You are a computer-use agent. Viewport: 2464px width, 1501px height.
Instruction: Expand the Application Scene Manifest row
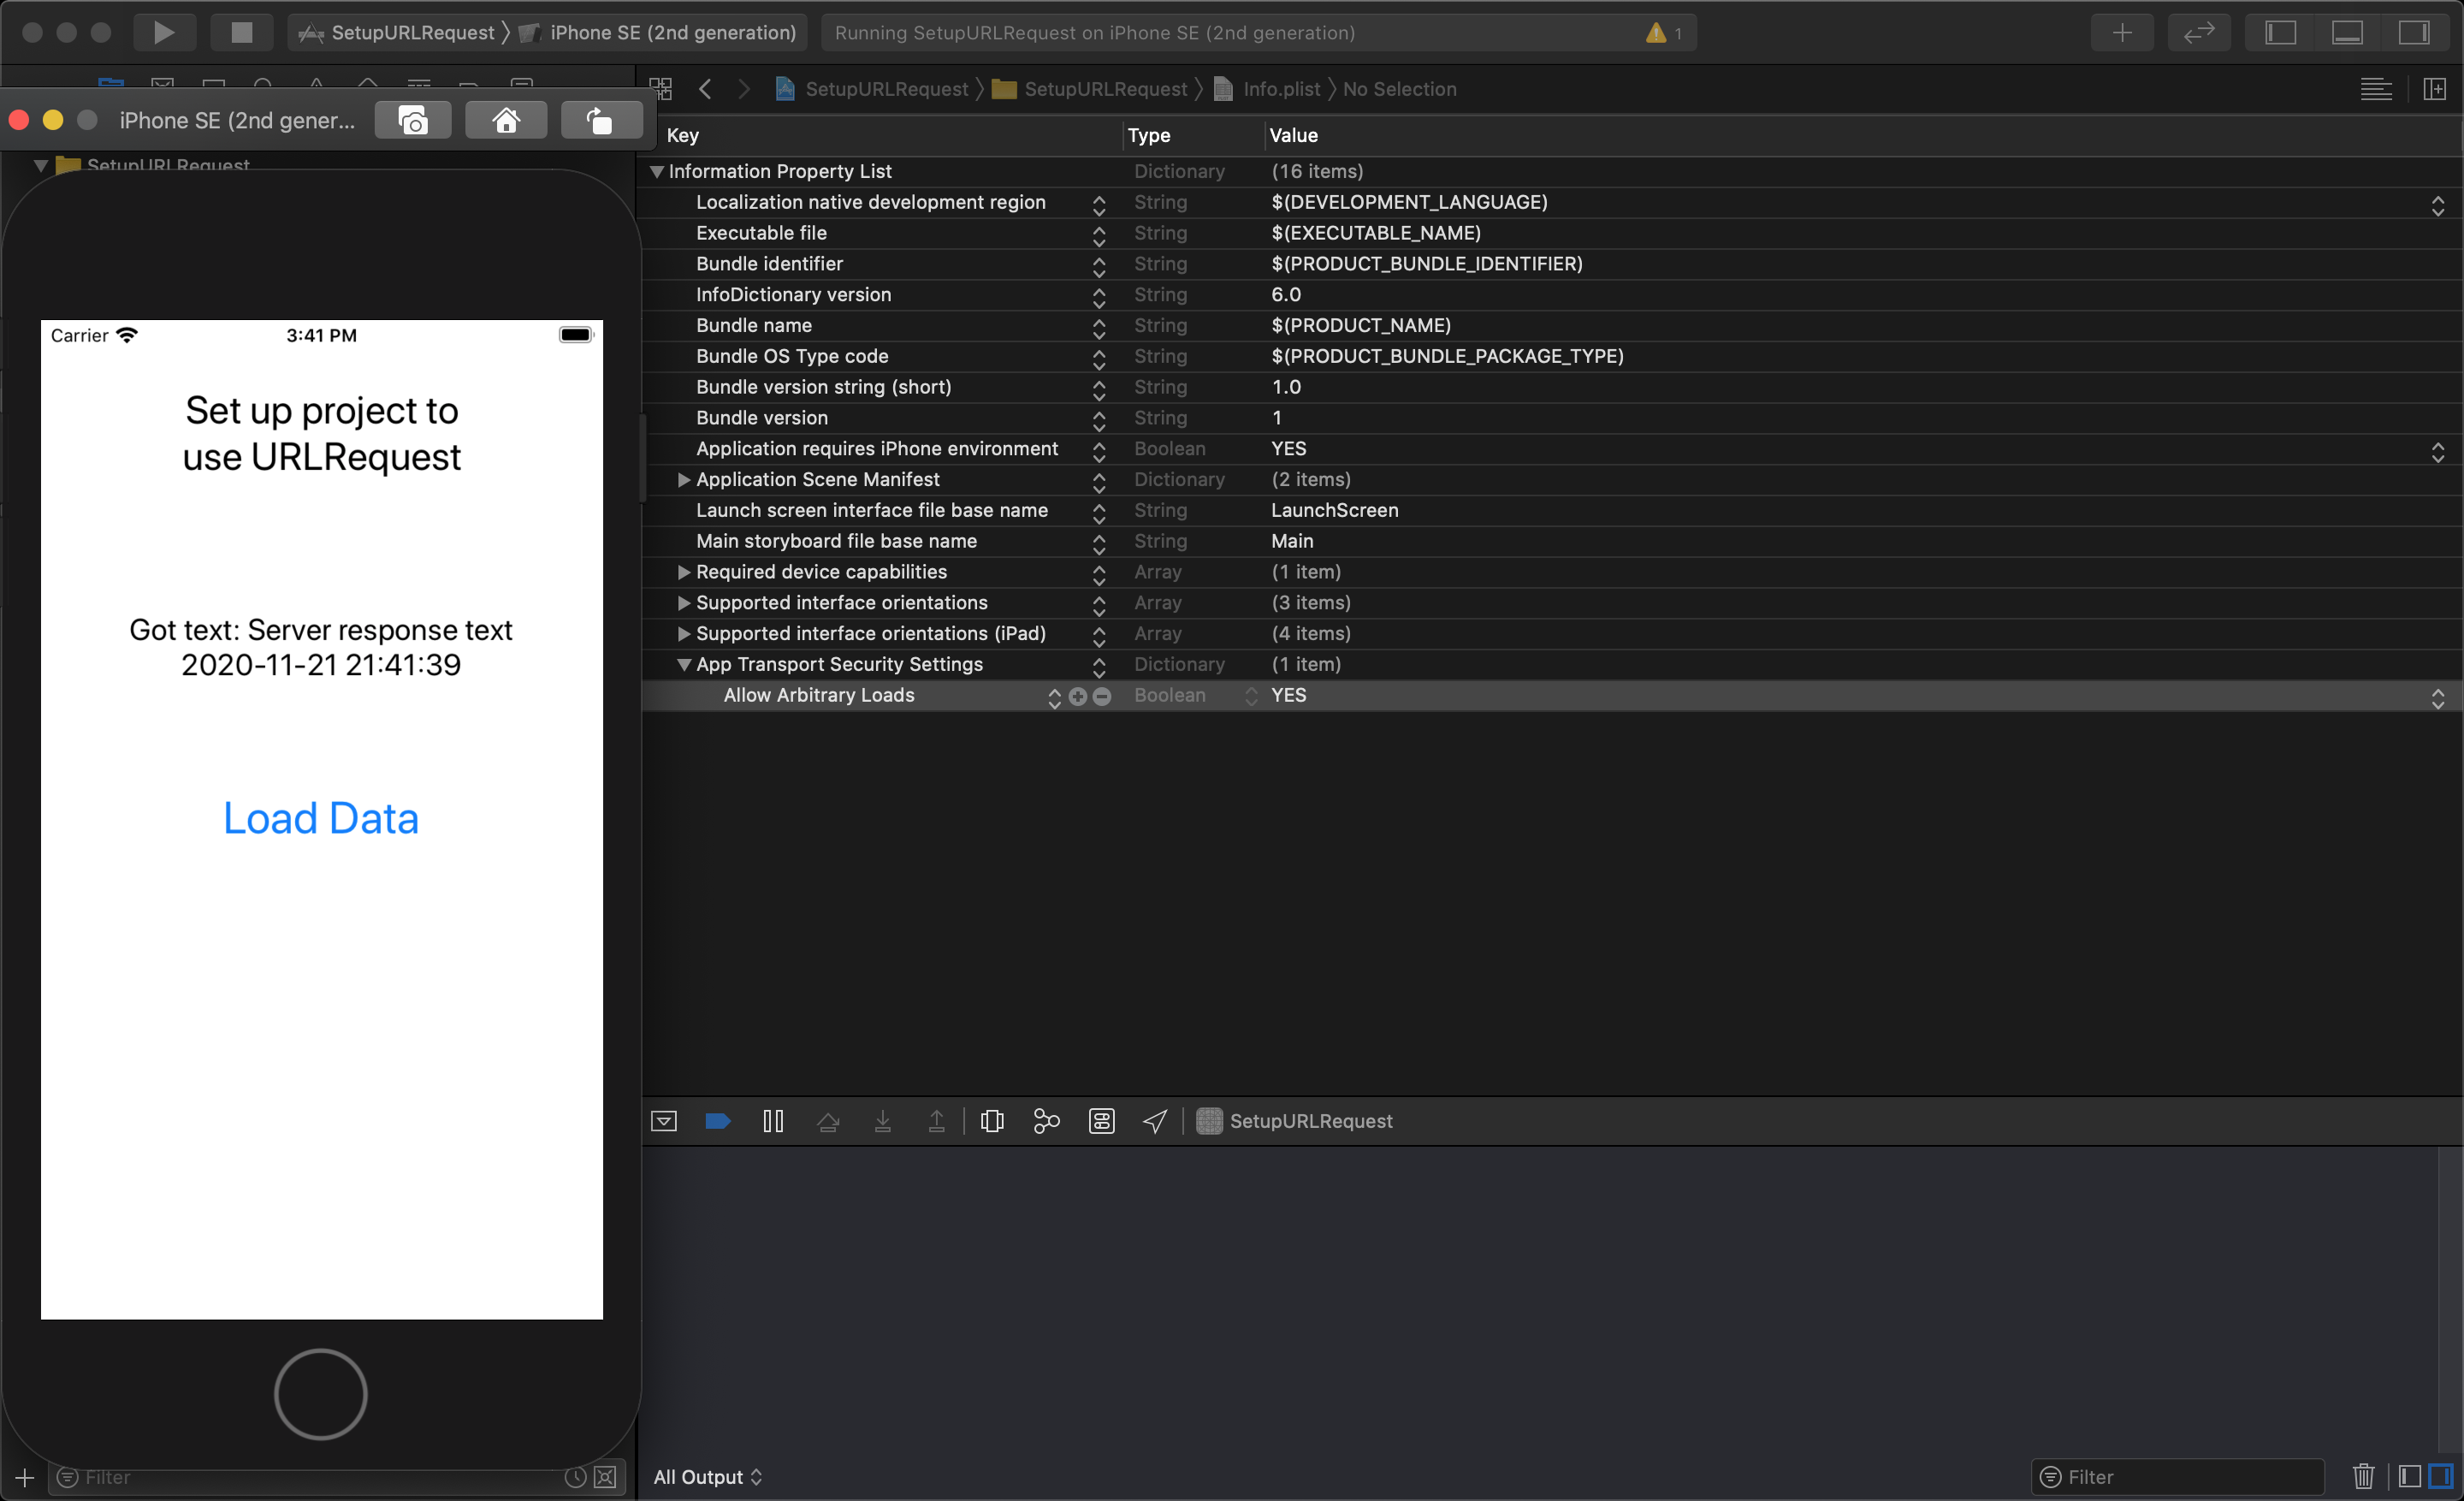[683, 478]
